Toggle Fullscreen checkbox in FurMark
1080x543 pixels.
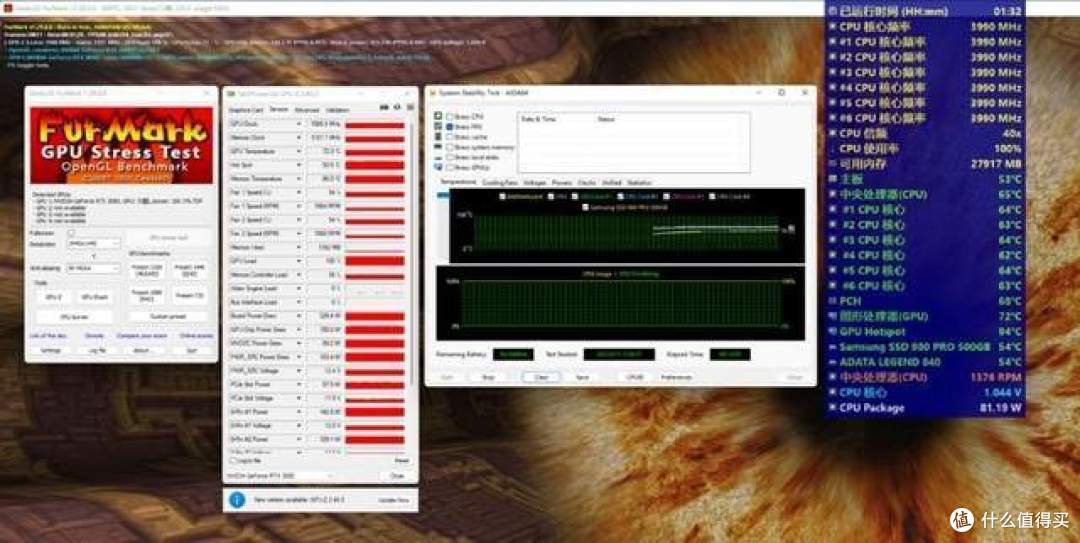(70, 233)
